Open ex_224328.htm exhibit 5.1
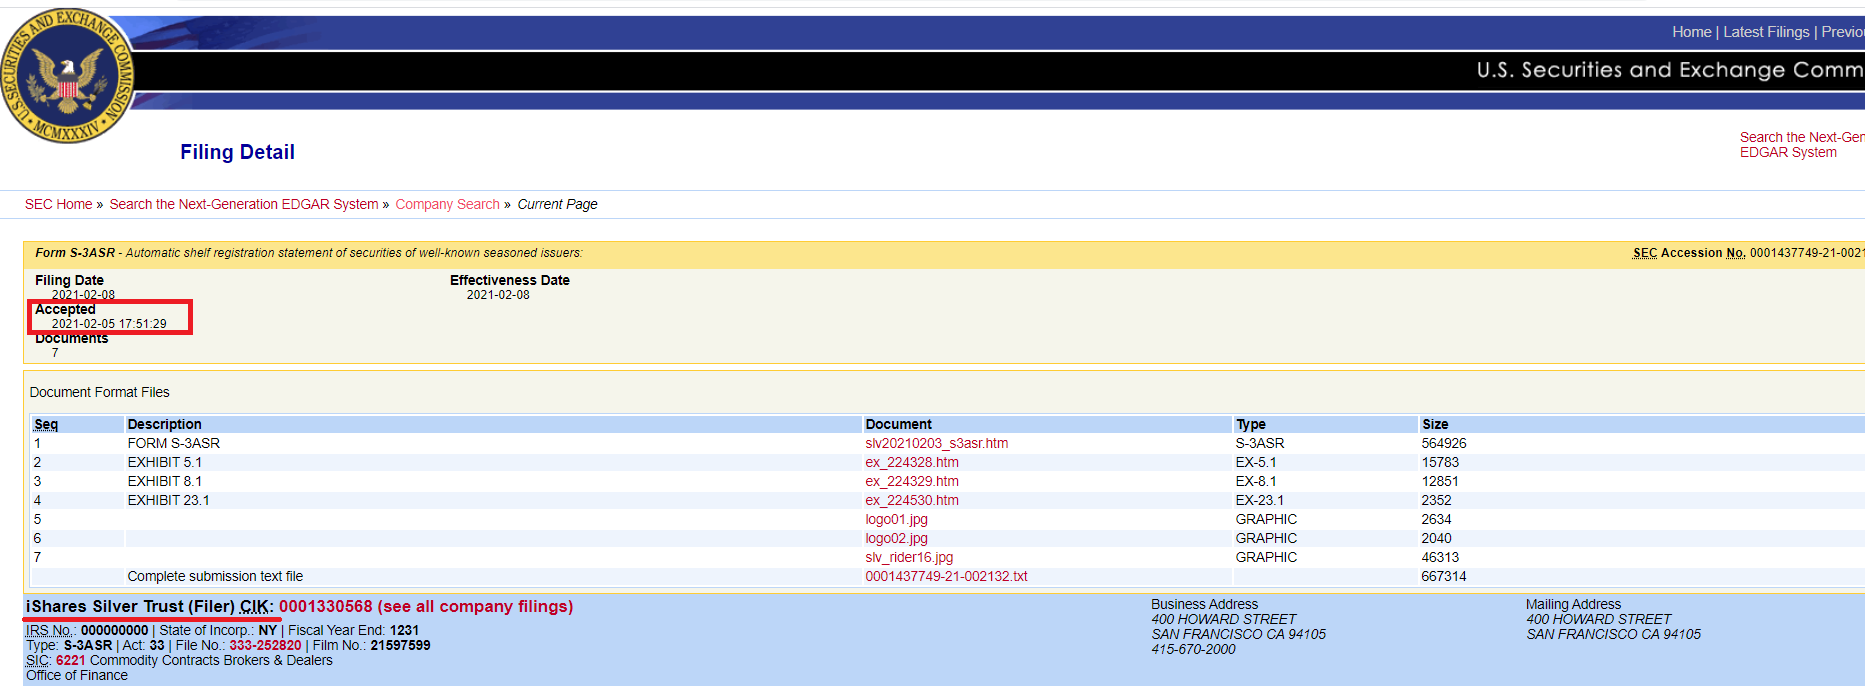 click(912, 462)
